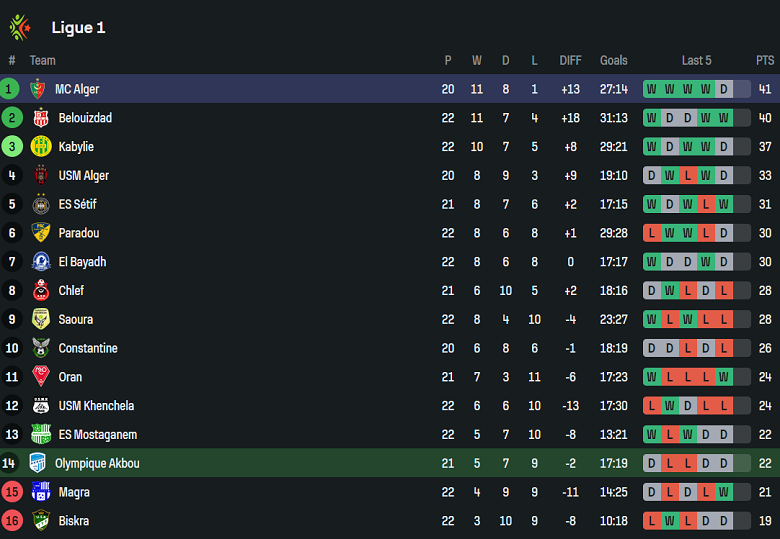Click the ES Sétif club crest
The height and width of the screenshot is (539, 780).
pos(41,205)
